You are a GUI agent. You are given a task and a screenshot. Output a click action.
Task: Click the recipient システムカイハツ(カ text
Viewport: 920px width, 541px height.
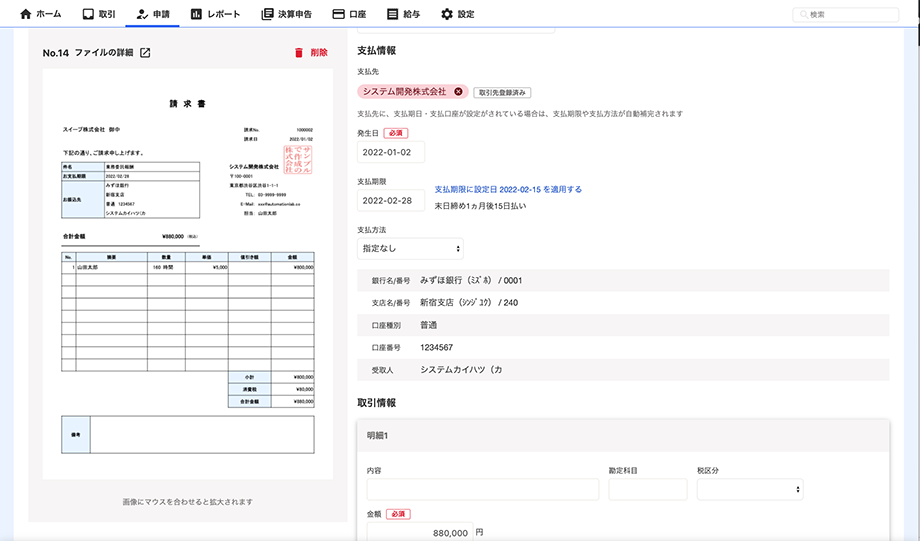coord(461,370)
